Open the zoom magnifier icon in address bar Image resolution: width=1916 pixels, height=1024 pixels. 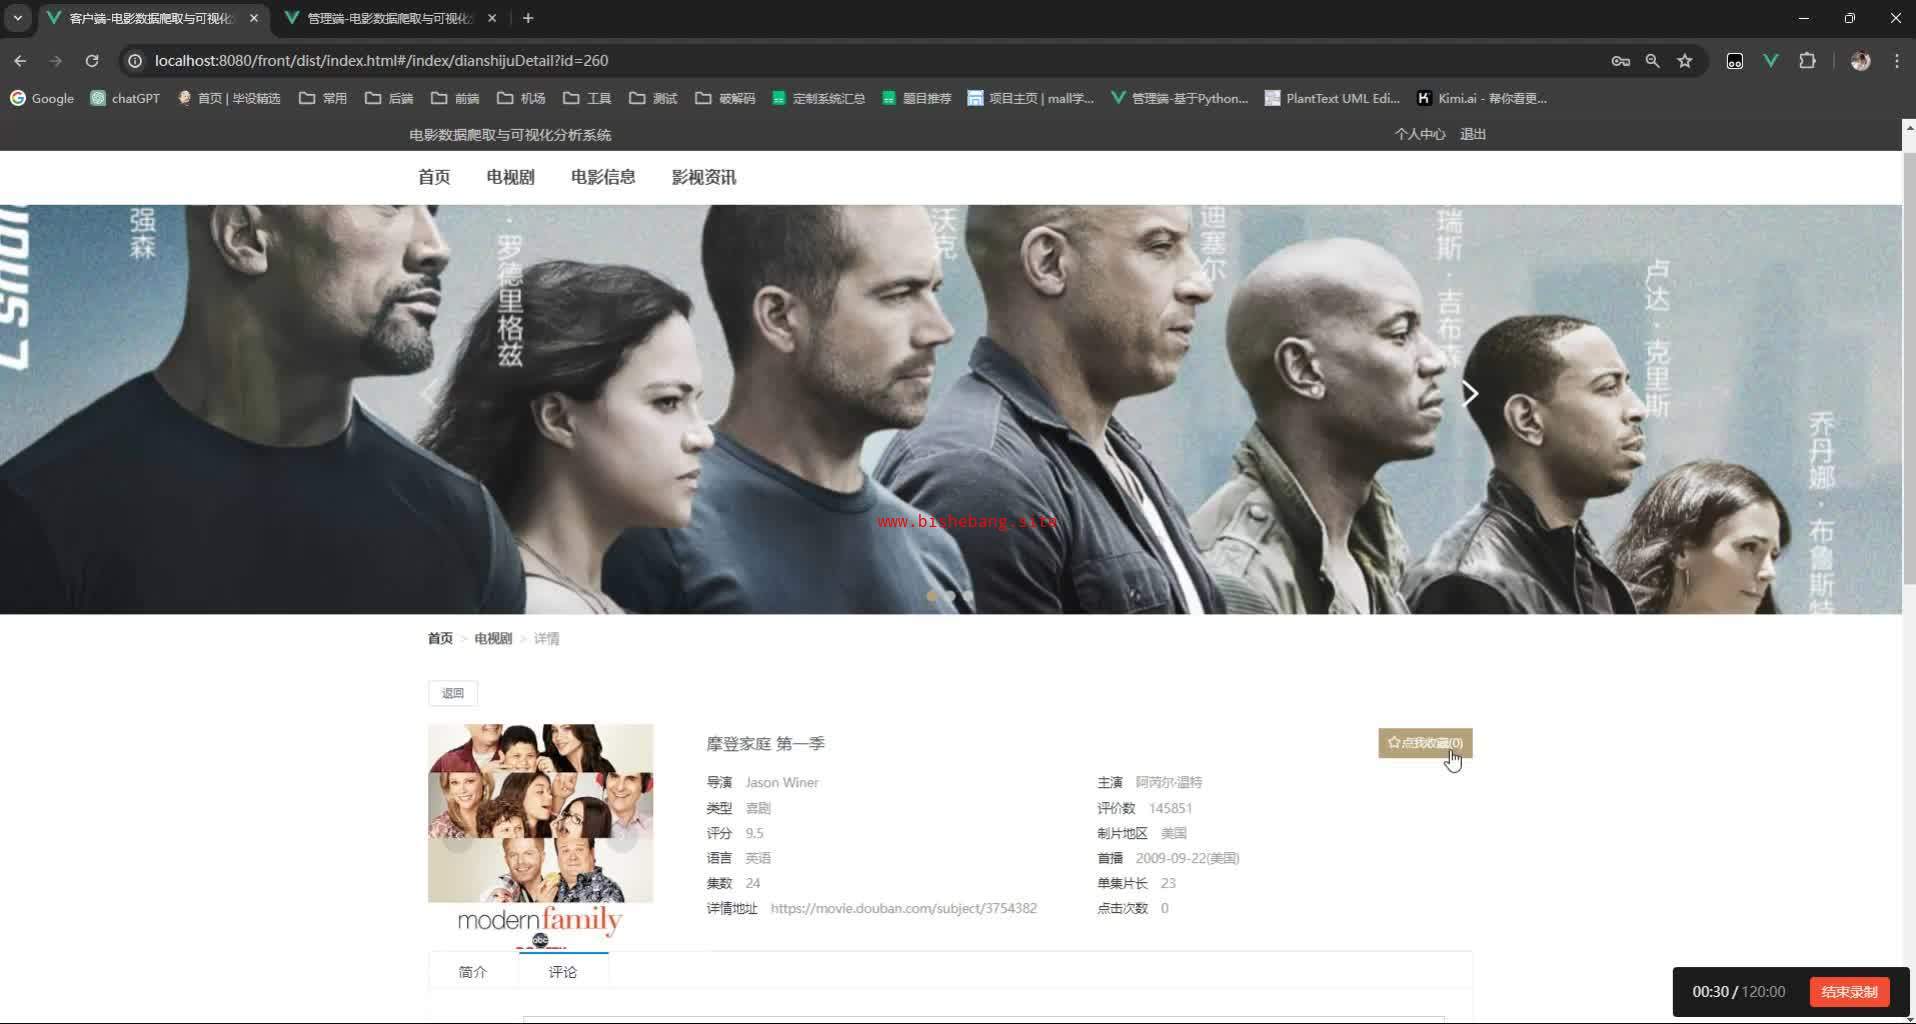pos(1653,61)
